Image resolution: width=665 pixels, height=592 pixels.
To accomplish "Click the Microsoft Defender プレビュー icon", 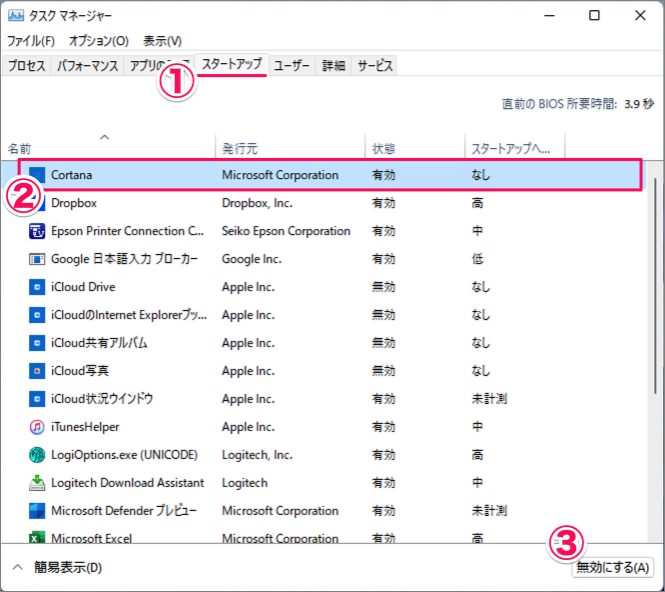I will click(37, 511).
